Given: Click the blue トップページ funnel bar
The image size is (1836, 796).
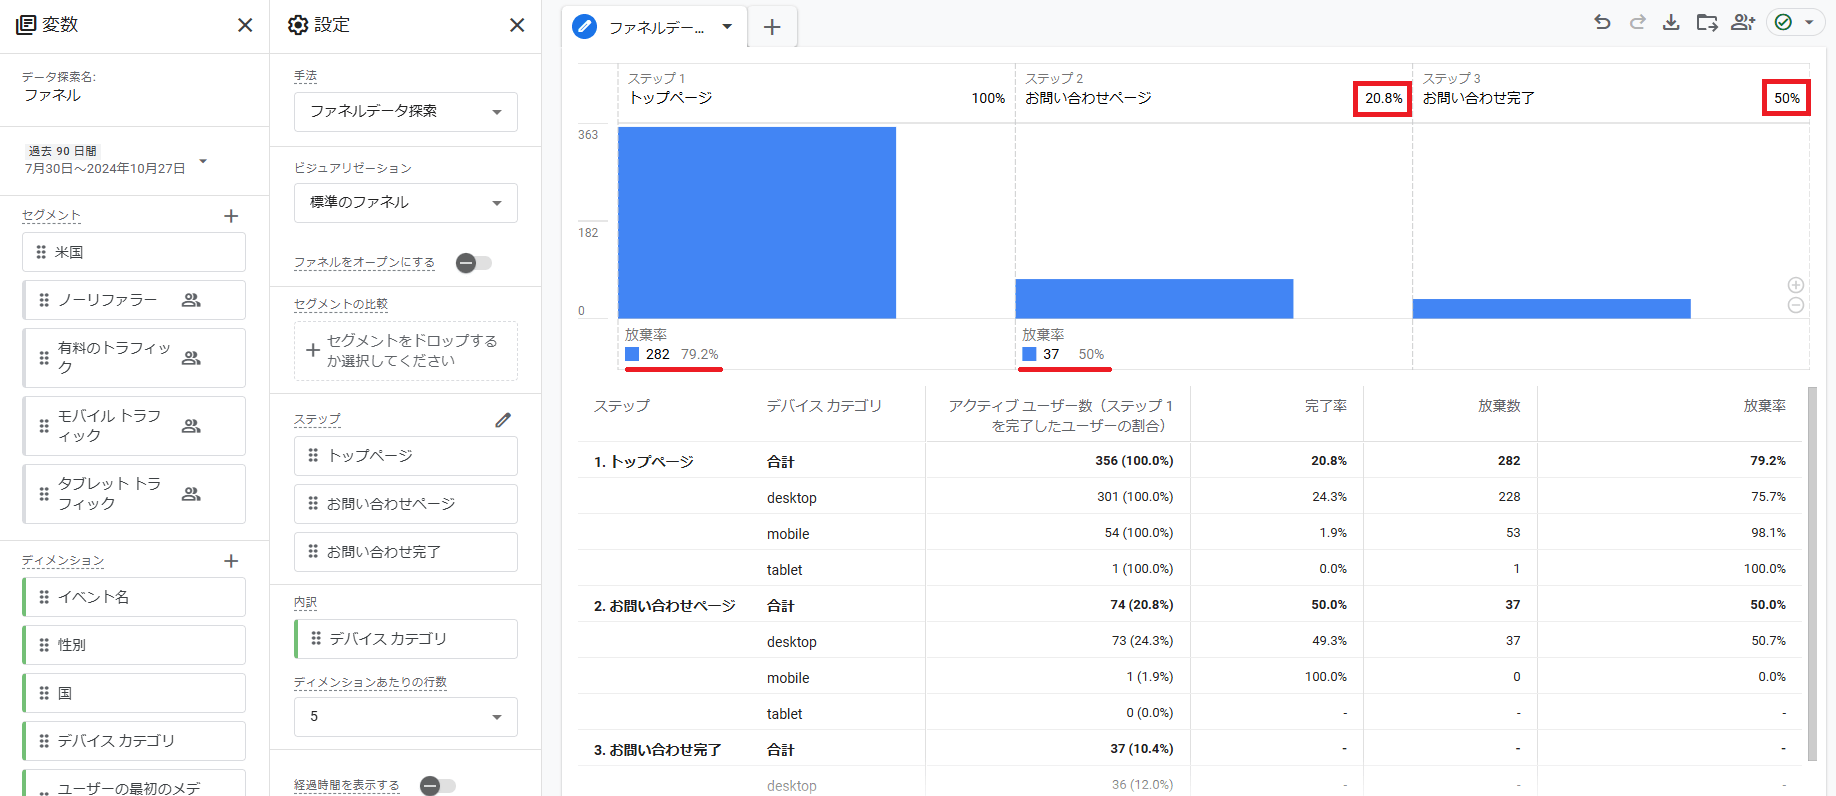Looking at the screenshot, I should pos(757,222).
